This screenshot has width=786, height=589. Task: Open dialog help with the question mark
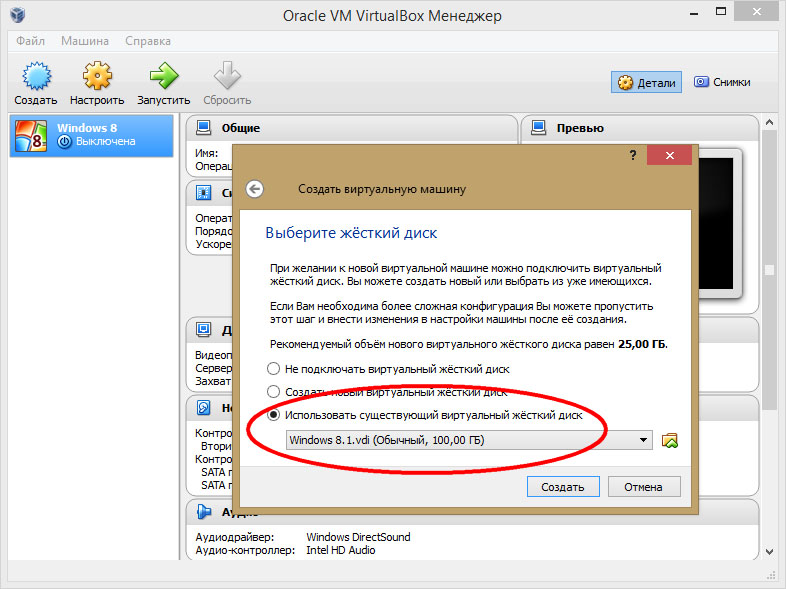[633, 155]
